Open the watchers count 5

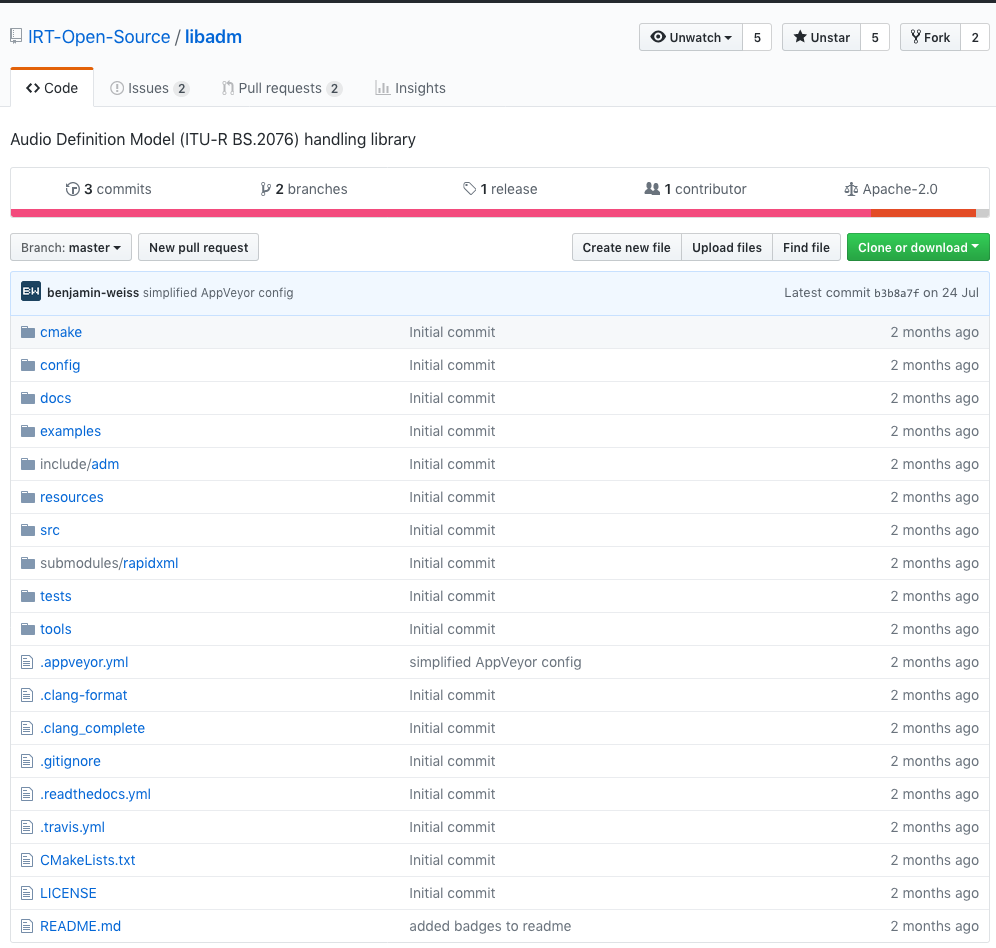click(x=757, y=37)
